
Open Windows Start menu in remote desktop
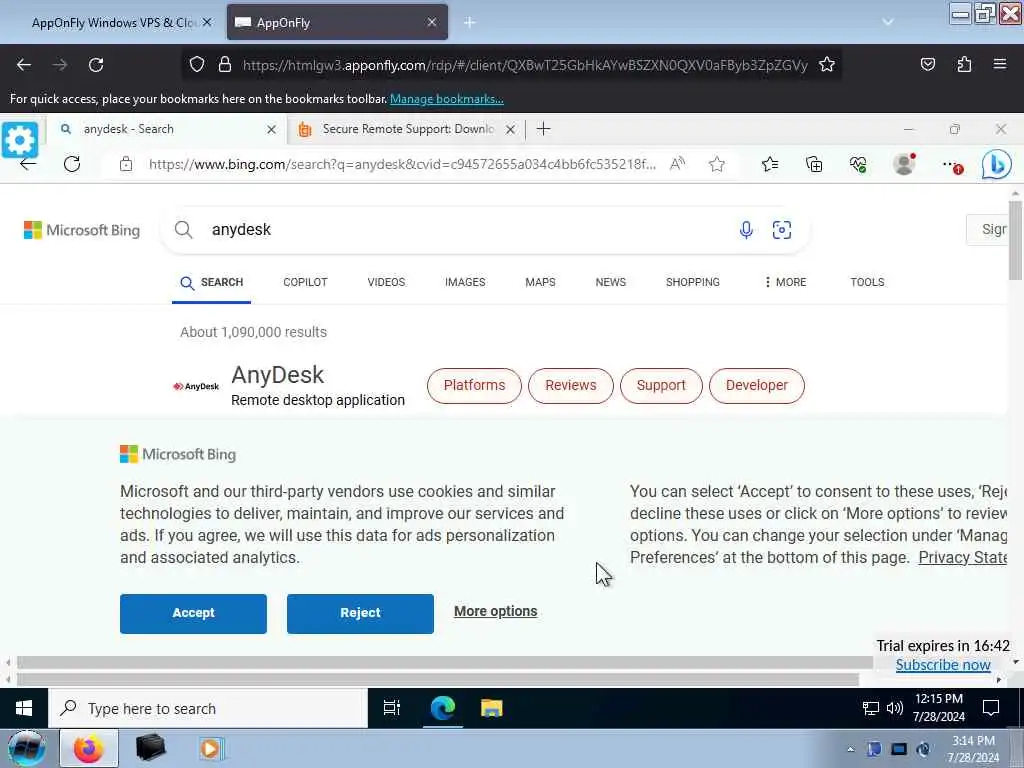click(x=24, y=708)
